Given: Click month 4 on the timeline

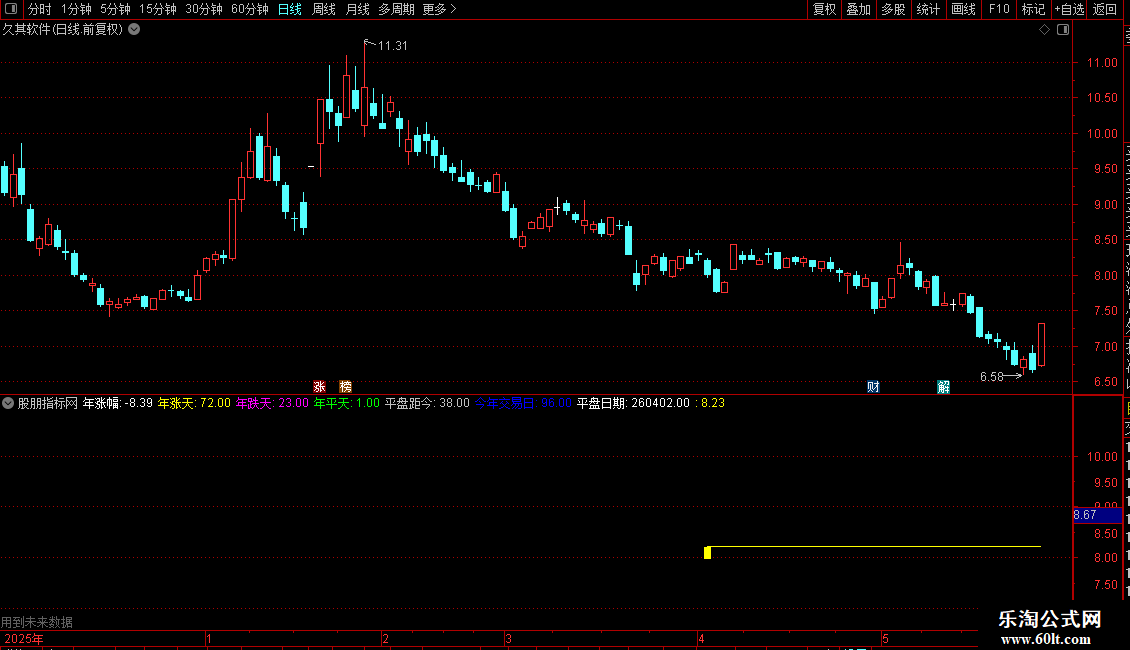Looking at the screenshot, I should click(700, 639).
